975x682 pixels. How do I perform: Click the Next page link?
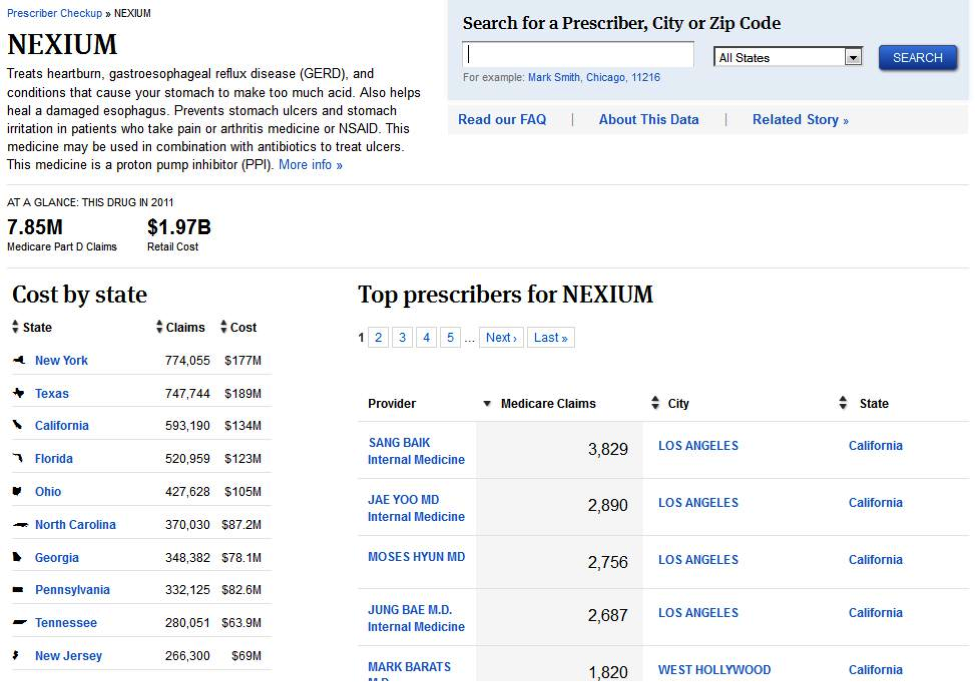(501, 338)
